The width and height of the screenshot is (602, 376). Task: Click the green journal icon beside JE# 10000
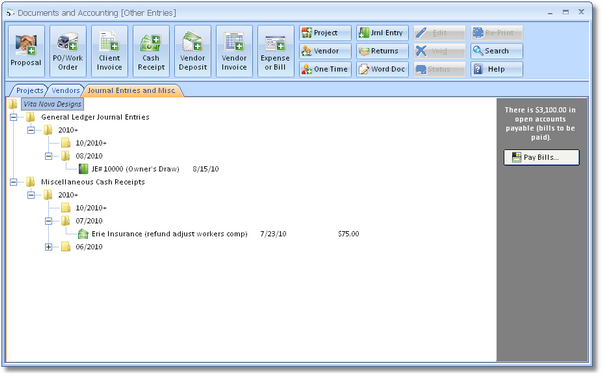pos(83,169)
